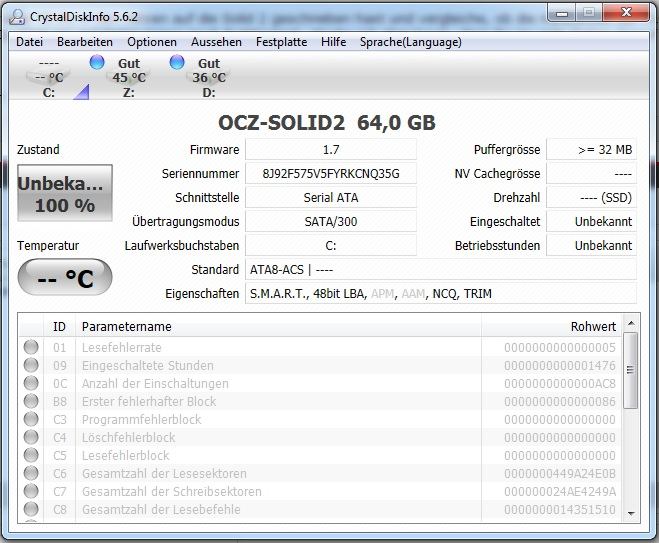Click the -- °C temperature display
659x543 pixels.
pos(65,277)
